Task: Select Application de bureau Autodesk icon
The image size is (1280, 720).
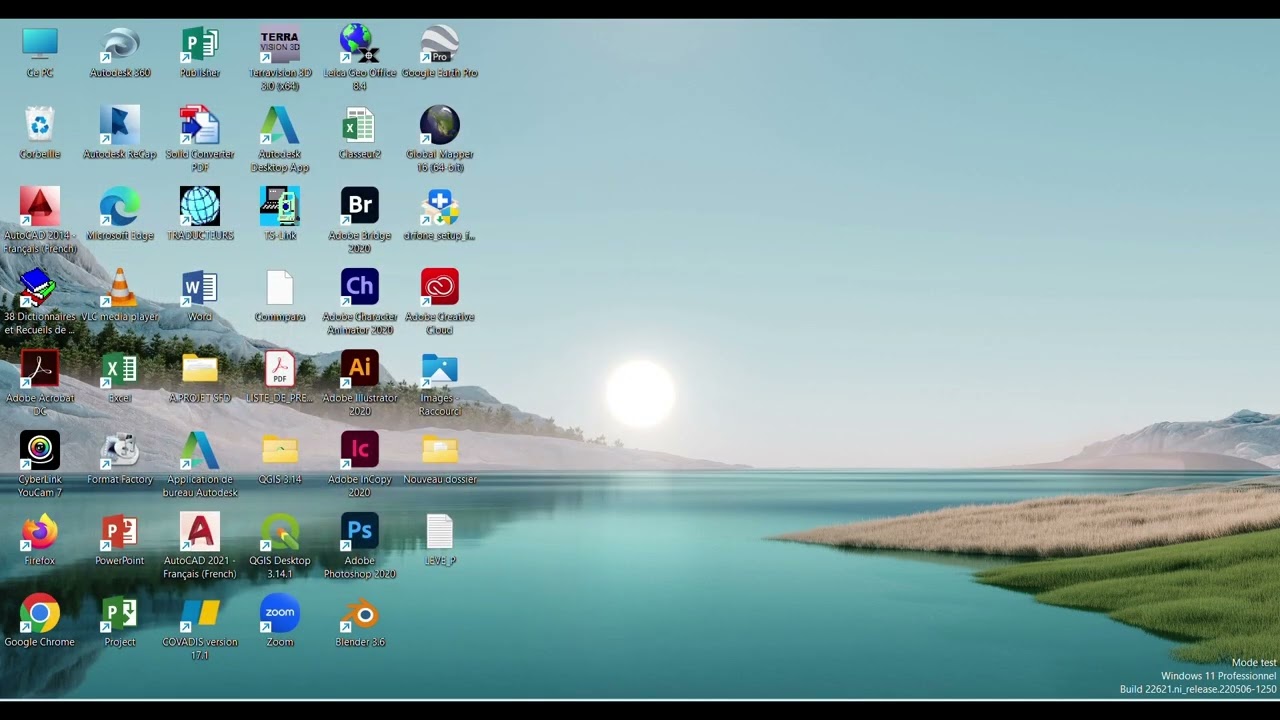Action: coord(200,450)
